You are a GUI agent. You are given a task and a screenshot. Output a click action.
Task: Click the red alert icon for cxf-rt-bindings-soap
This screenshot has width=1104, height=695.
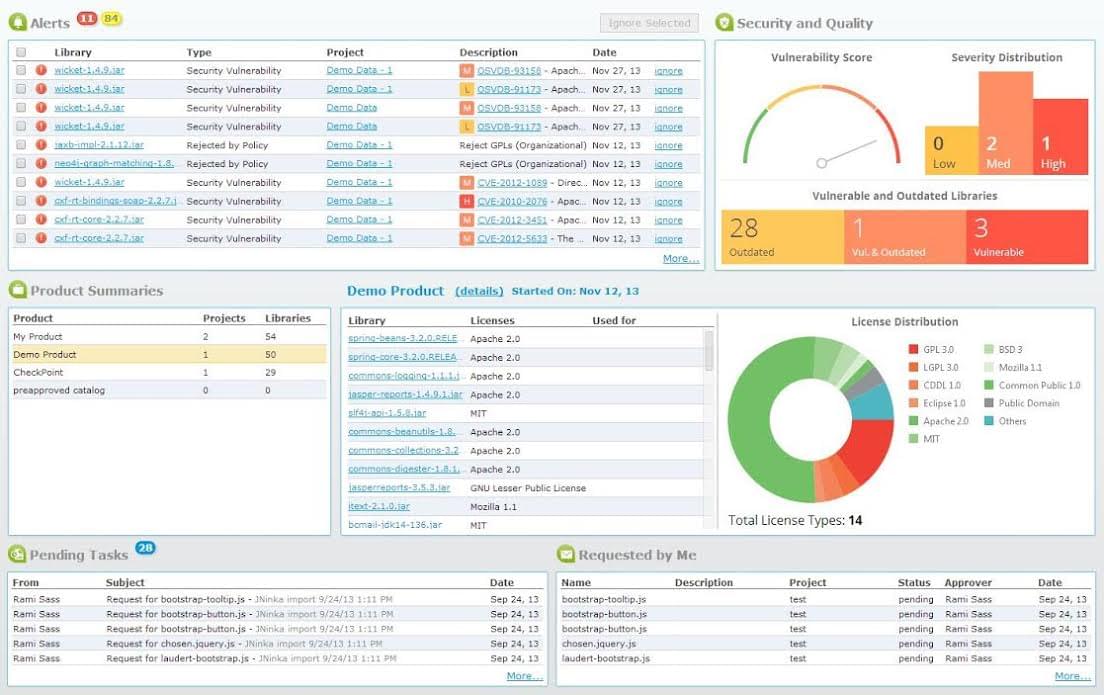(41, 201)
